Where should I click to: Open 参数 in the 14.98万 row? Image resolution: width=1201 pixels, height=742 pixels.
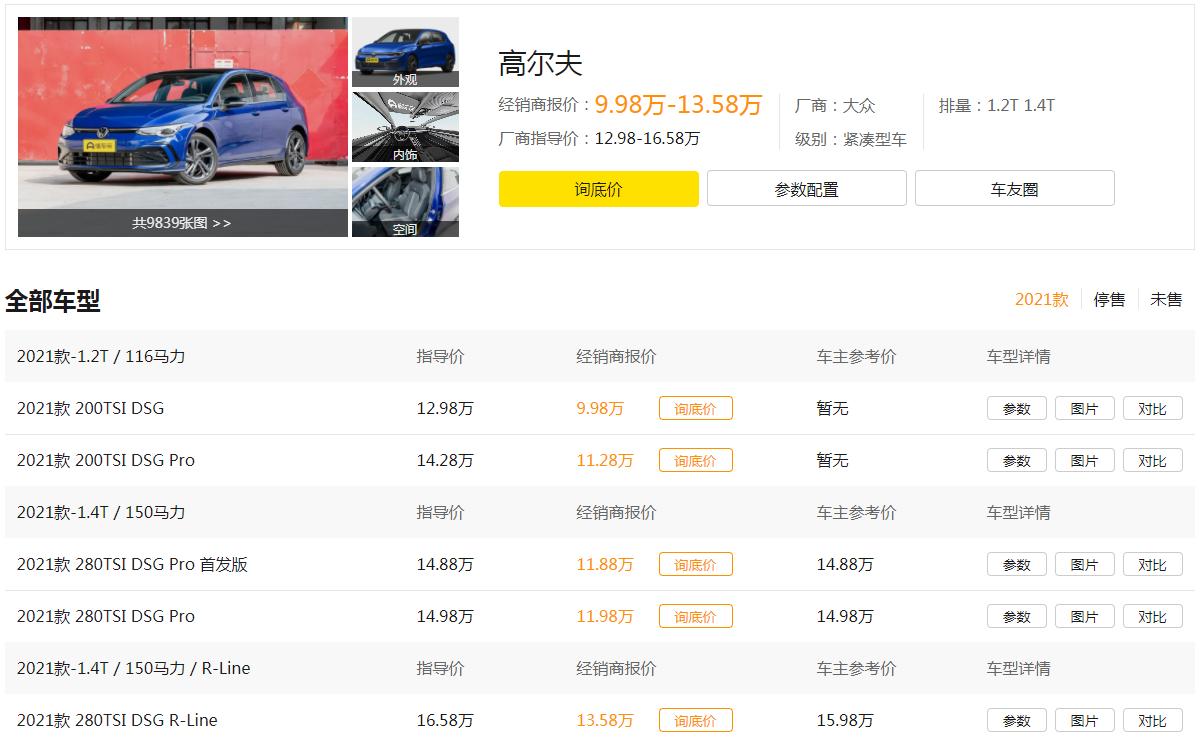pos(1017,616)
